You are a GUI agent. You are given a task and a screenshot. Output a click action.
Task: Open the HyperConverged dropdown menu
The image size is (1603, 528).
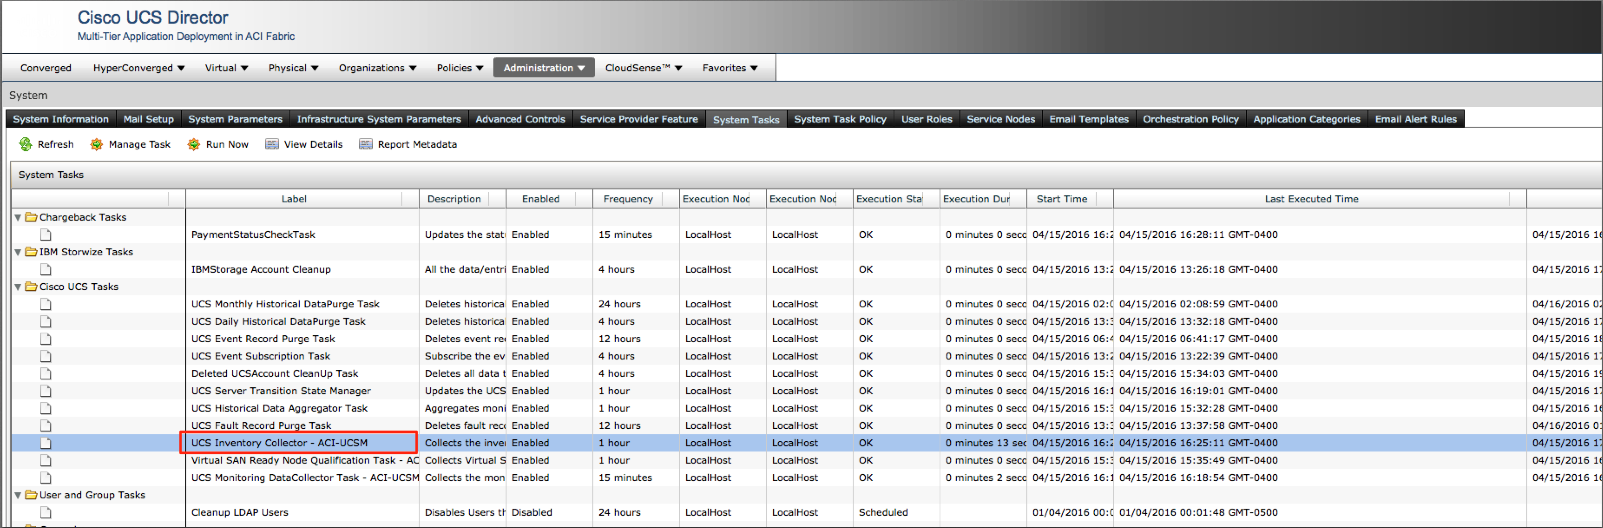(139, 68)
